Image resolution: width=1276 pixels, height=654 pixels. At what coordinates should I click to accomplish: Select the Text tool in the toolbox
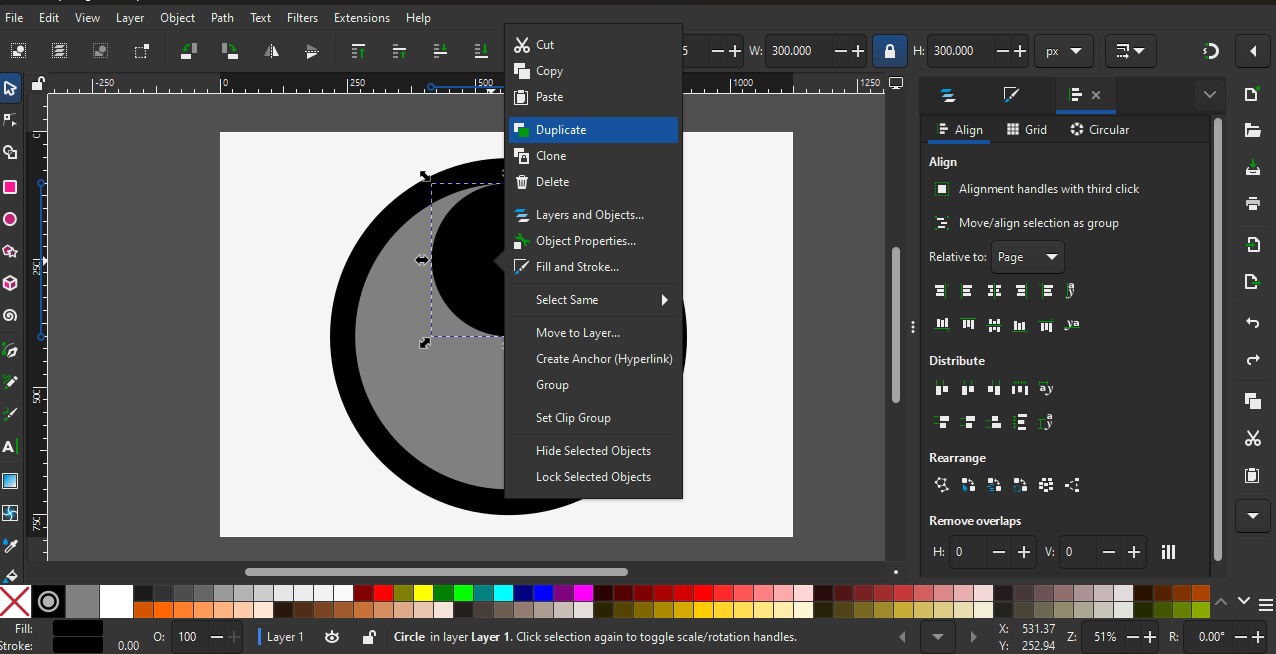pos(10,447)
